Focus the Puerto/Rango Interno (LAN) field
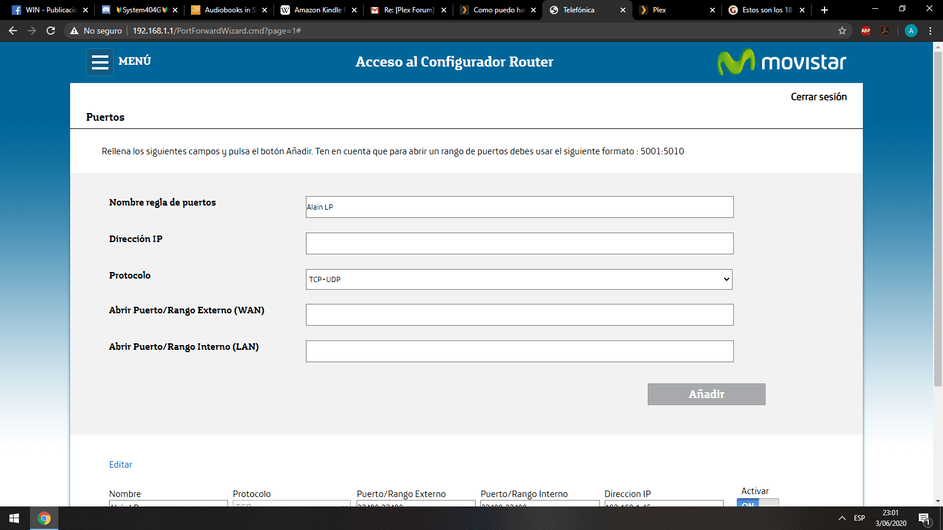 519,351
